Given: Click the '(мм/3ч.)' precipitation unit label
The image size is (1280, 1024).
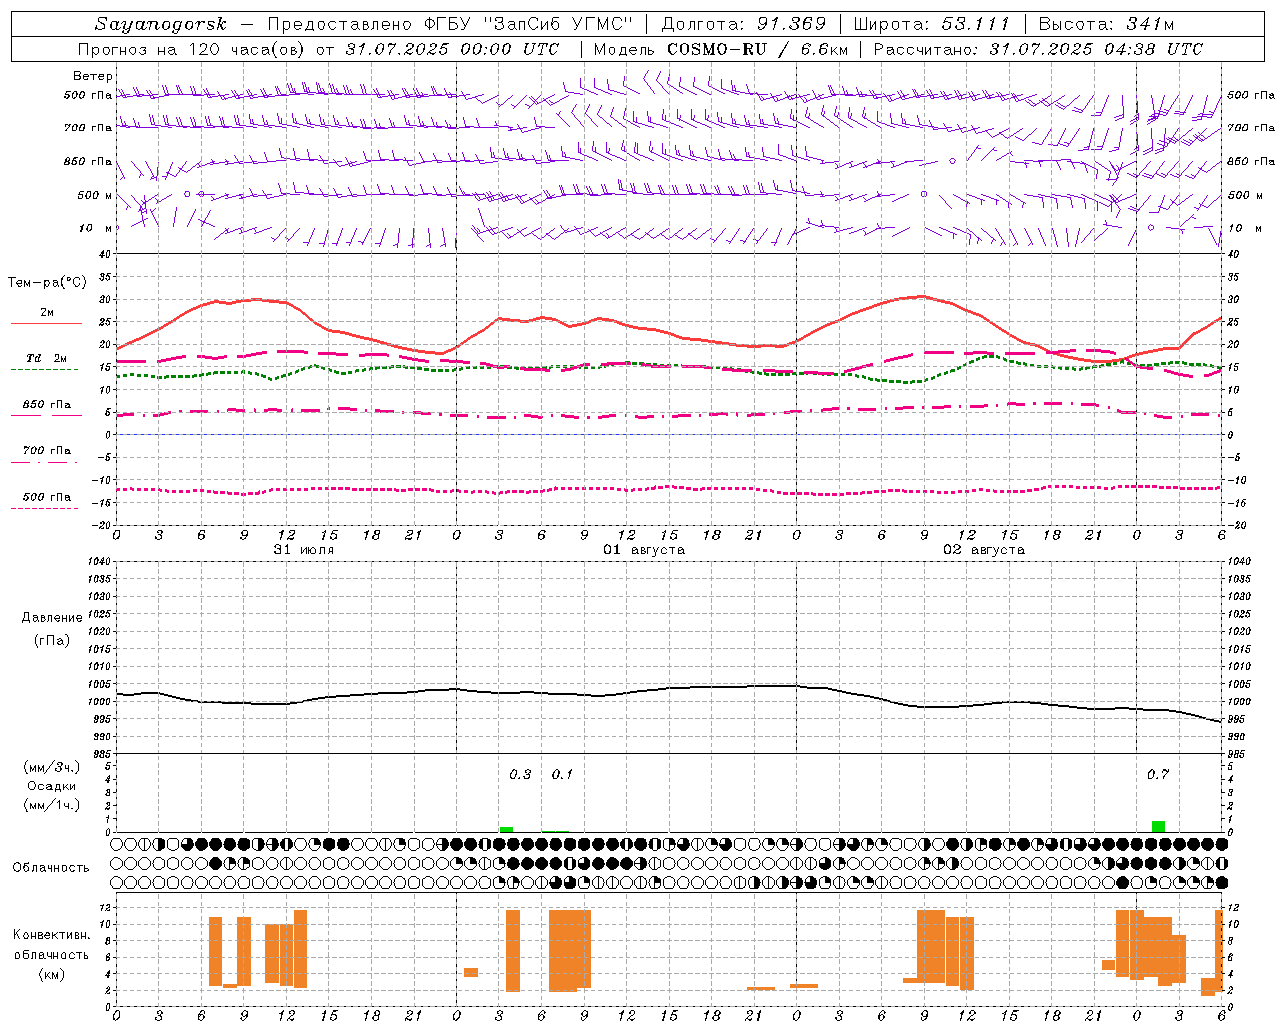Looking at the screenshot, I should coord(52,767).
